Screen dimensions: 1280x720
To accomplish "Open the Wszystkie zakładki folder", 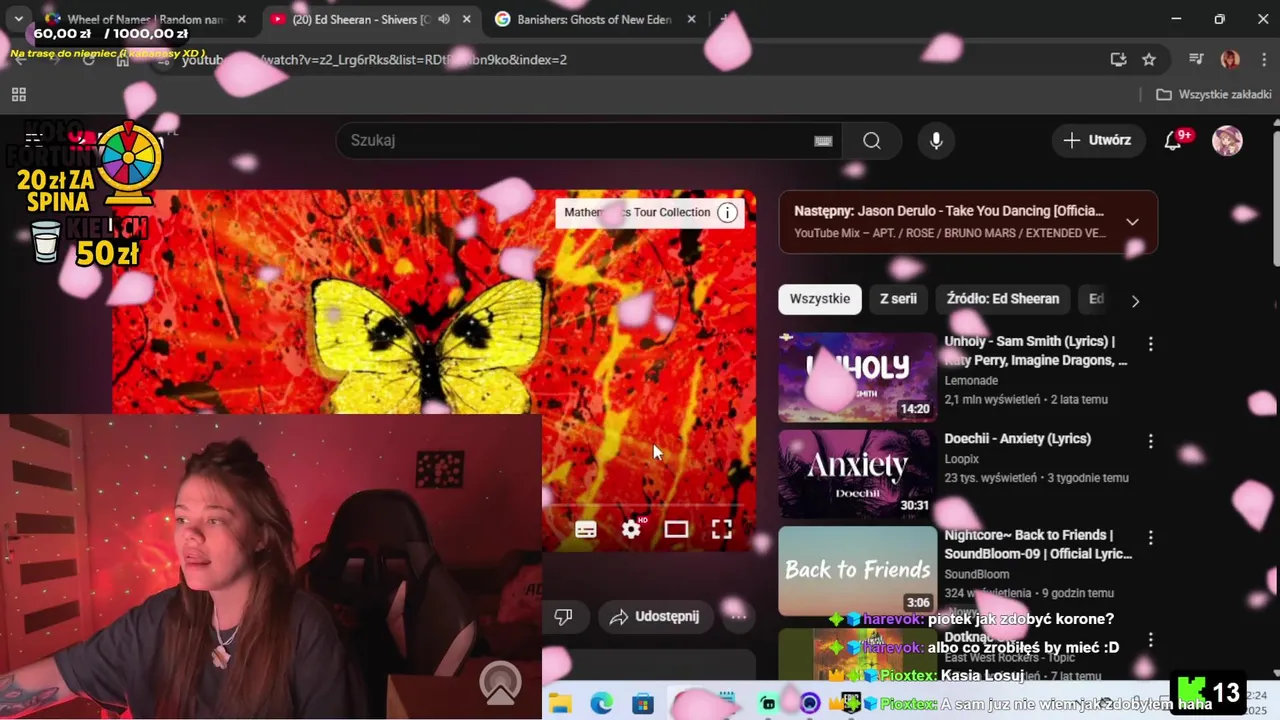I will click(1214, 94).
